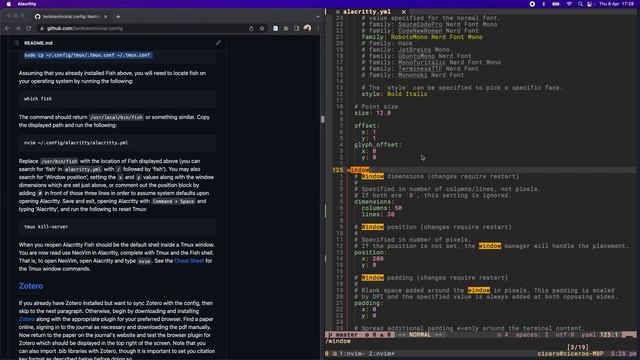This screenshot has width=640, height=360.
Task: Click the date and time clock
Action: (616, 4)
